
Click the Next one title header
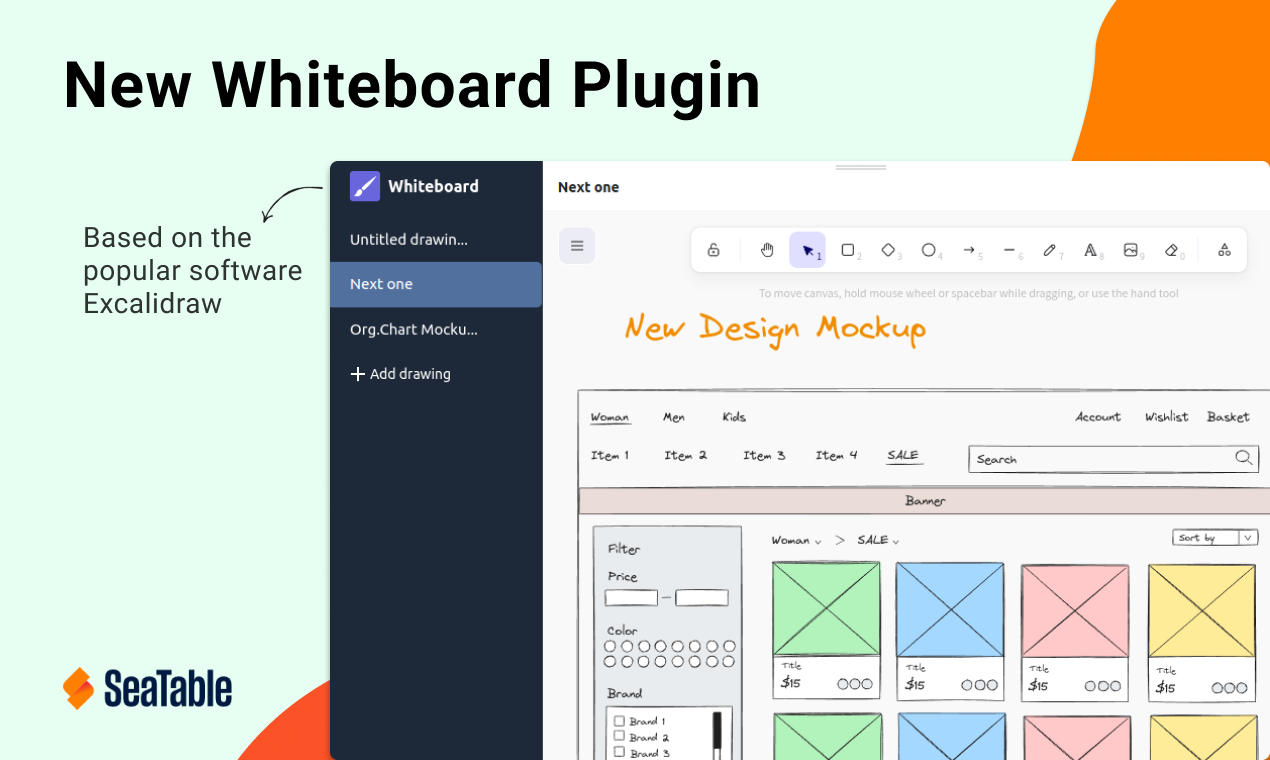click(x=588, y=187)
